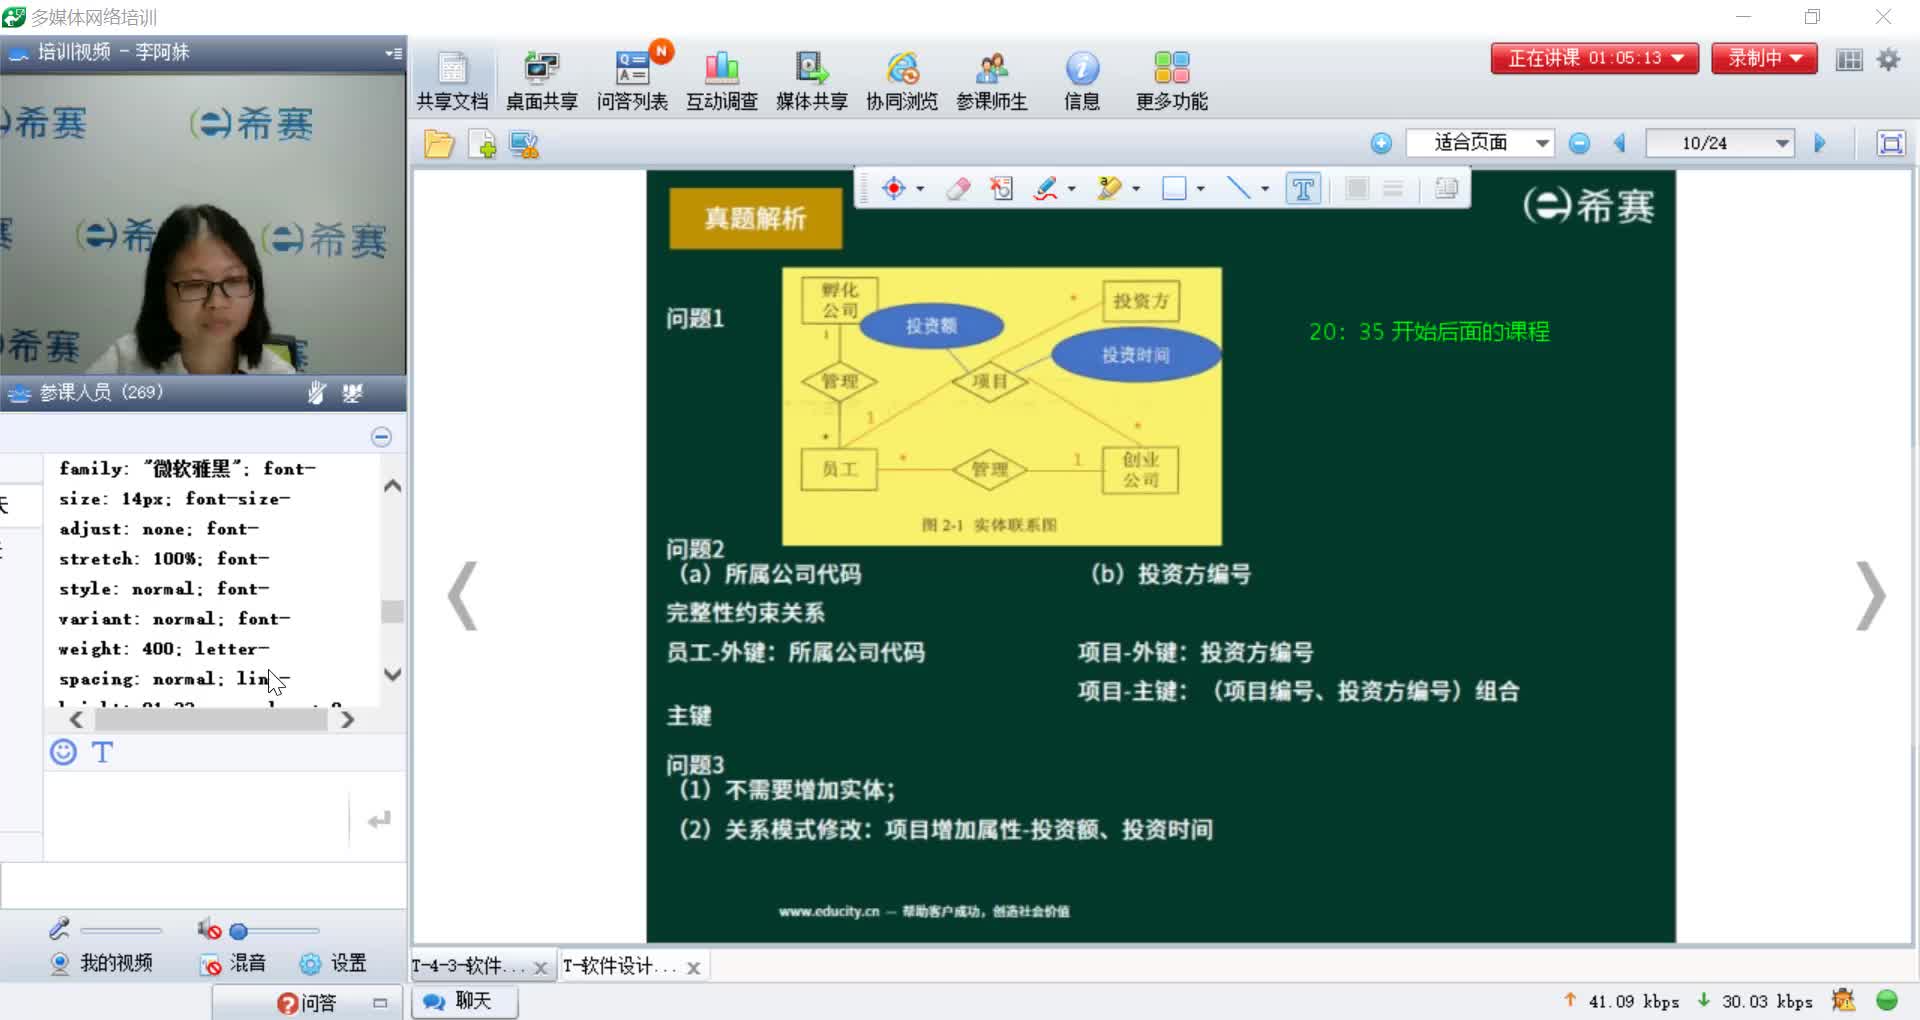
Task: Toggle the applause icon in participants bar
Action: tap(352, 393)
